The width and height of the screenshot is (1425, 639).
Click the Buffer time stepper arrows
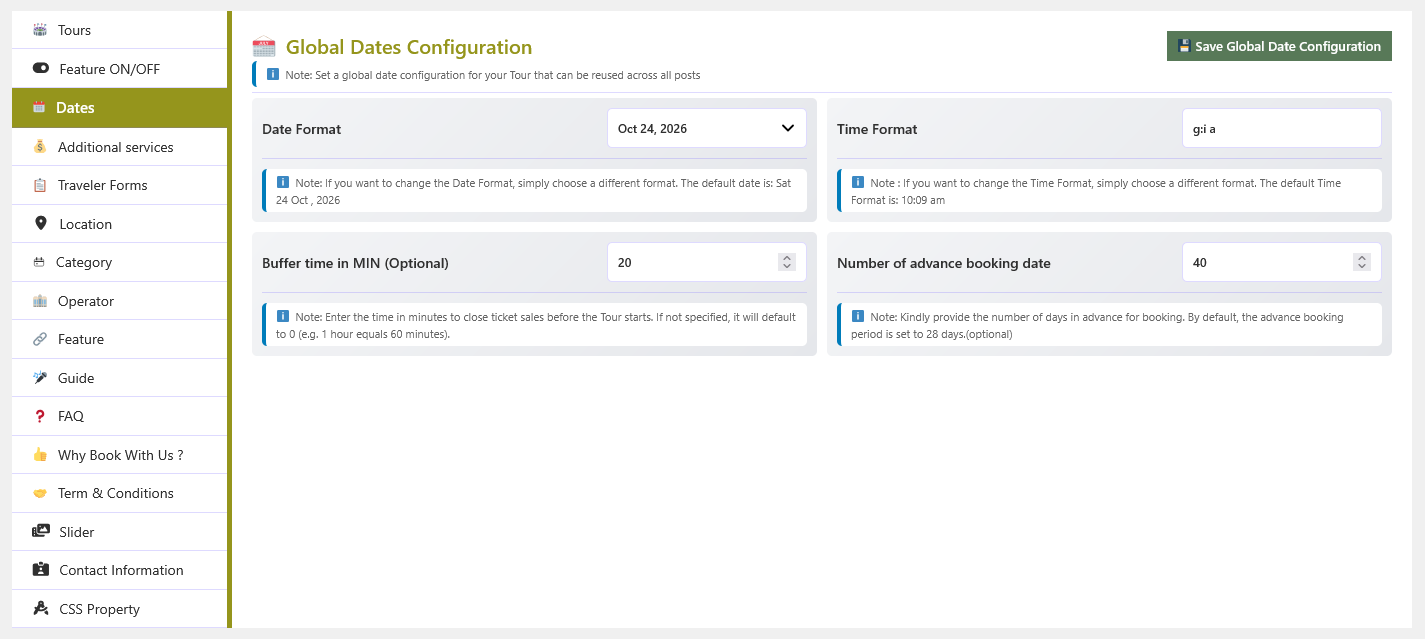[787, 262]
